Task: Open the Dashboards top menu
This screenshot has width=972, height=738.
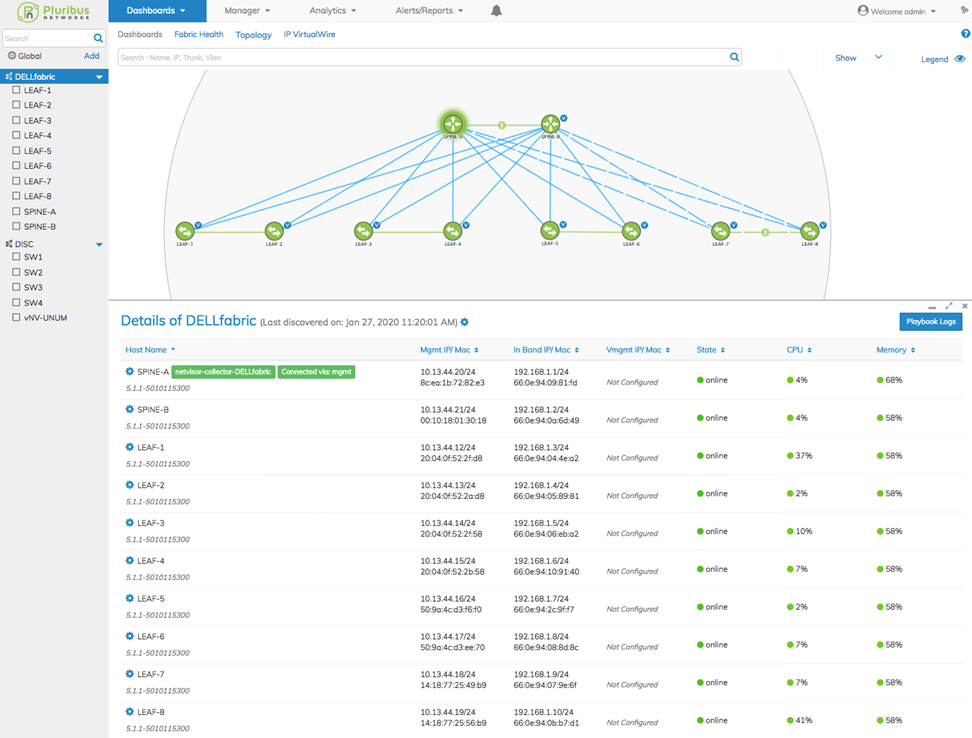Action: click(x=157, y=11)
